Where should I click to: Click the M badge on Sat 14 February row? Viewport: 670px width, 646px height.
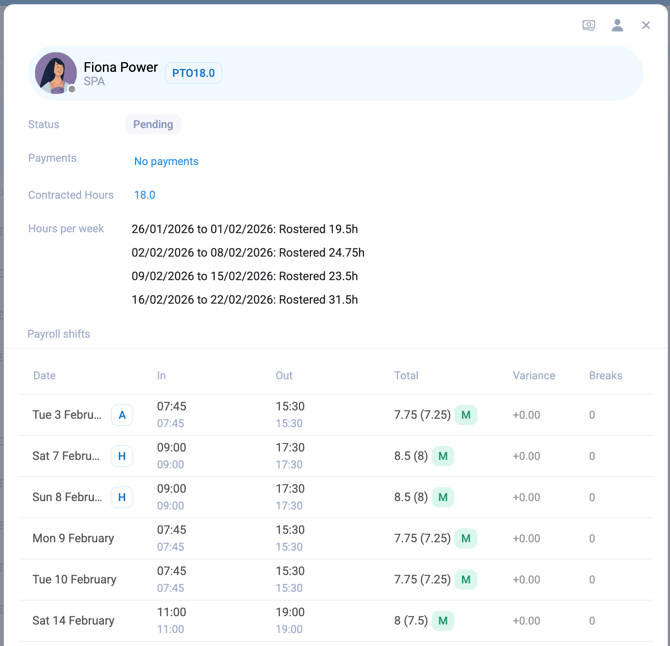tap(443, 620)
